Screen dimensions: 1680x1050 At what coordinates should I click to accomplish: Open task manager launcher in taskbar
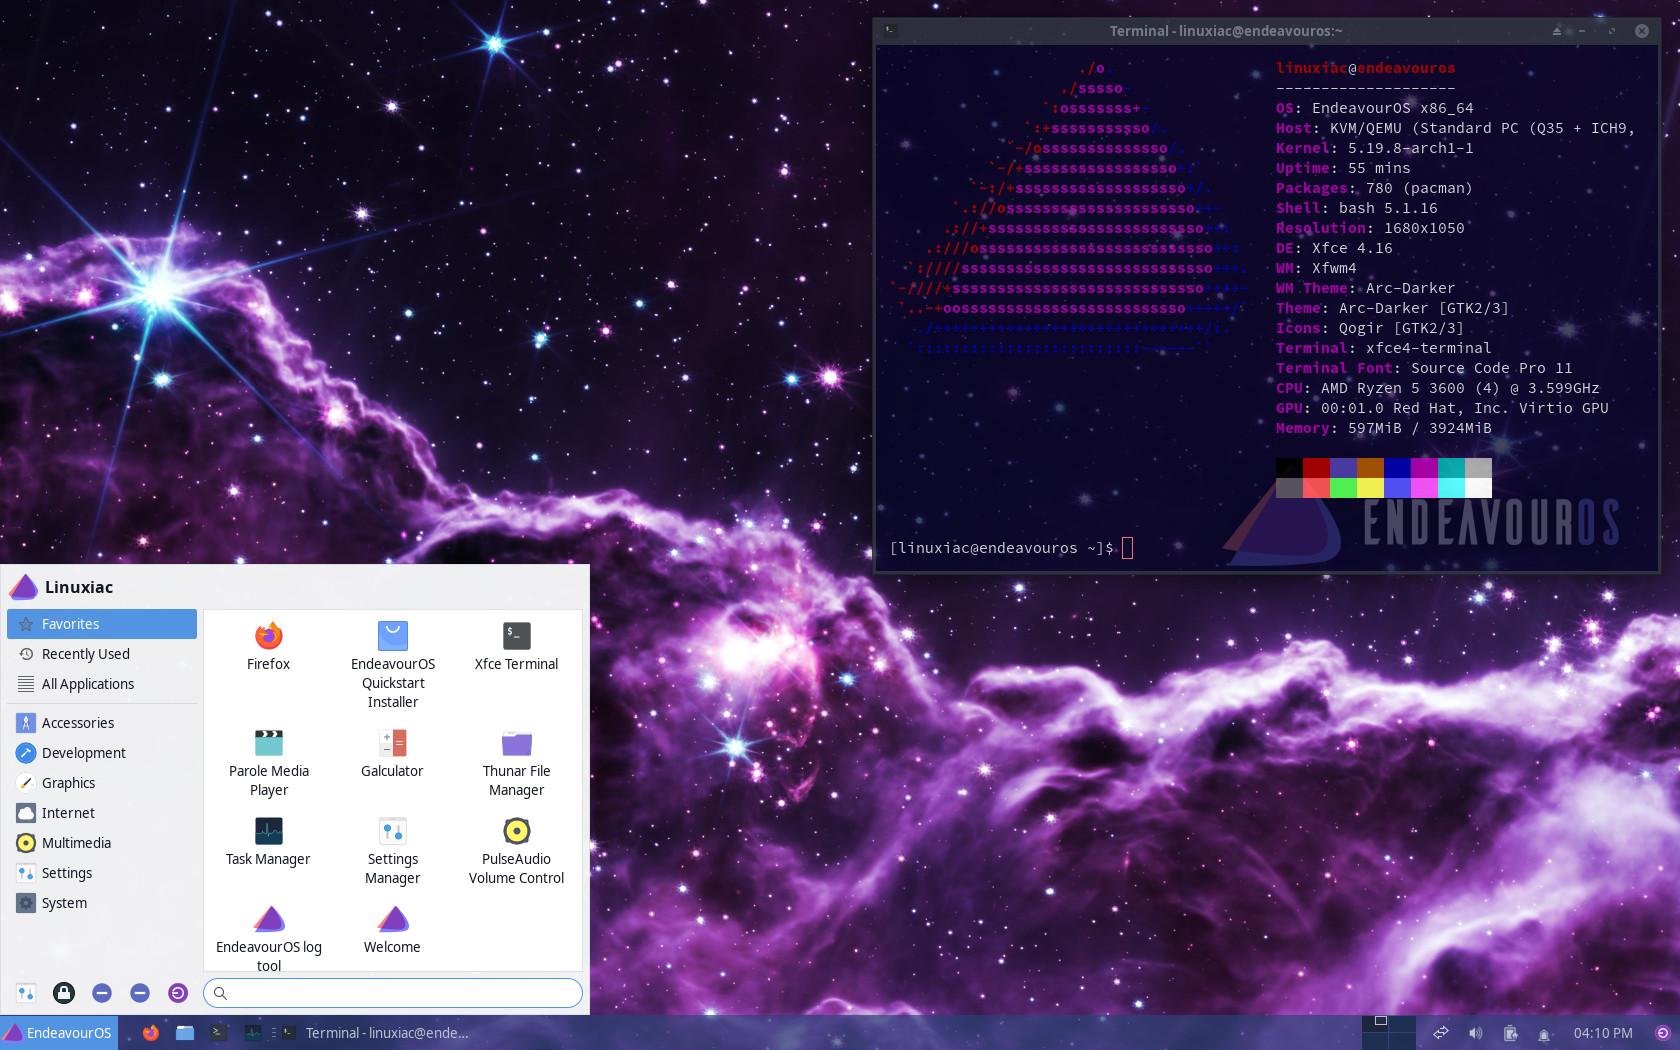[x=253, y=1033]
